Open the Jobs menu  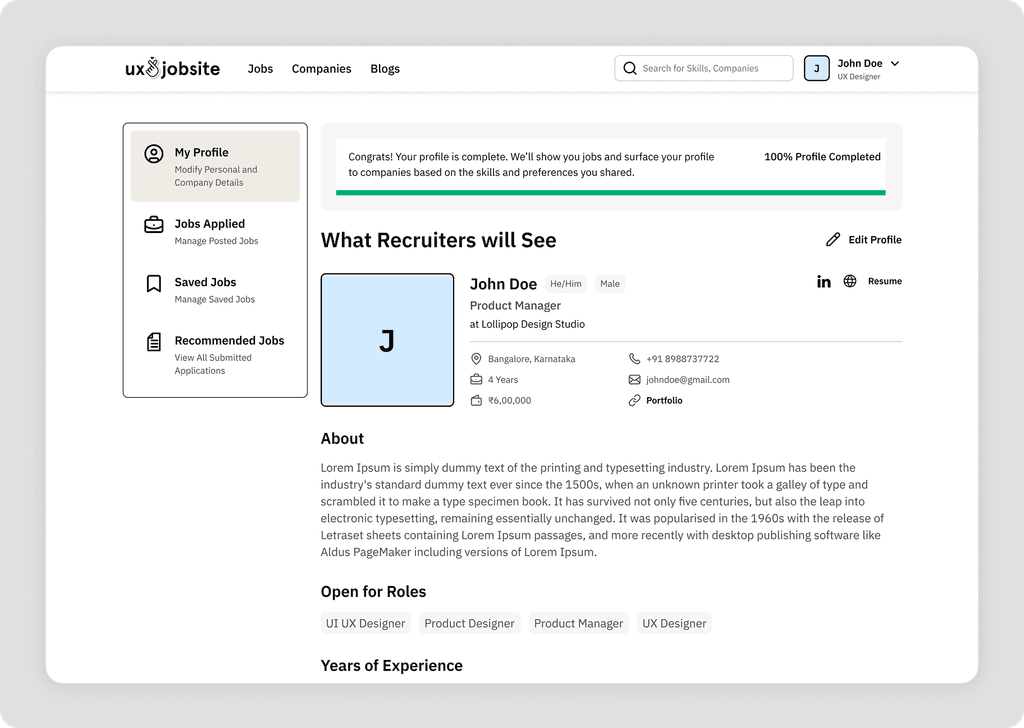point(260,69)
